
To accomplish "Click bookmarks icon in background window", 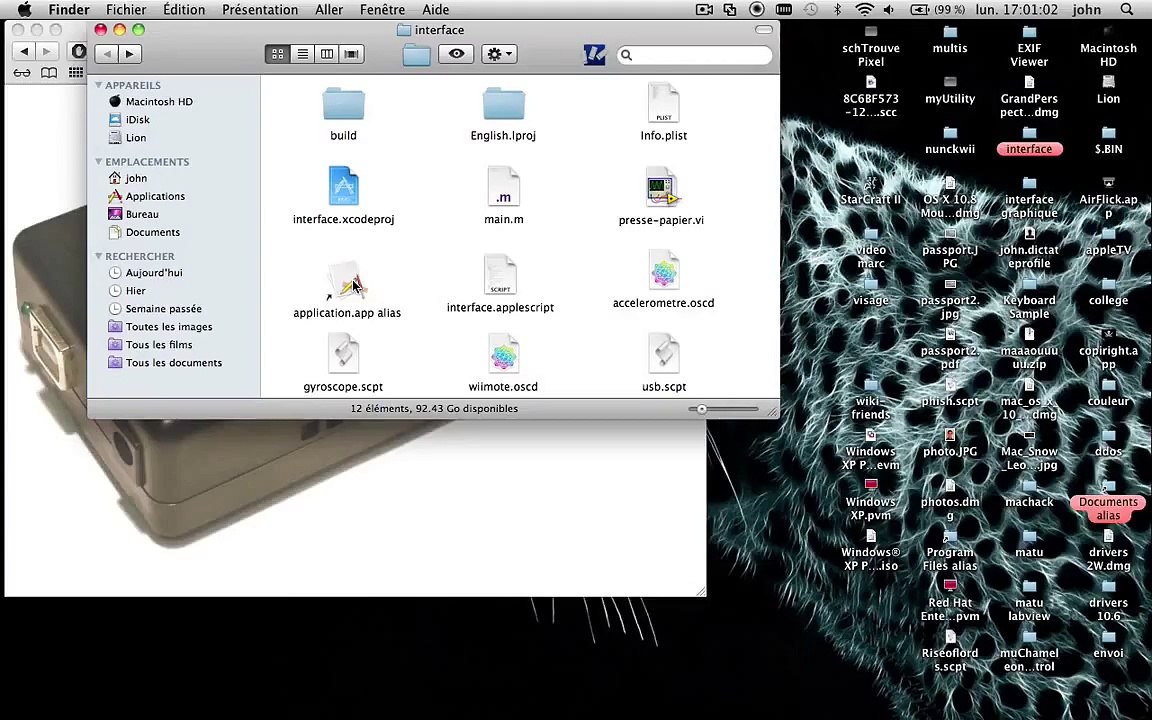I will [48, 73].
